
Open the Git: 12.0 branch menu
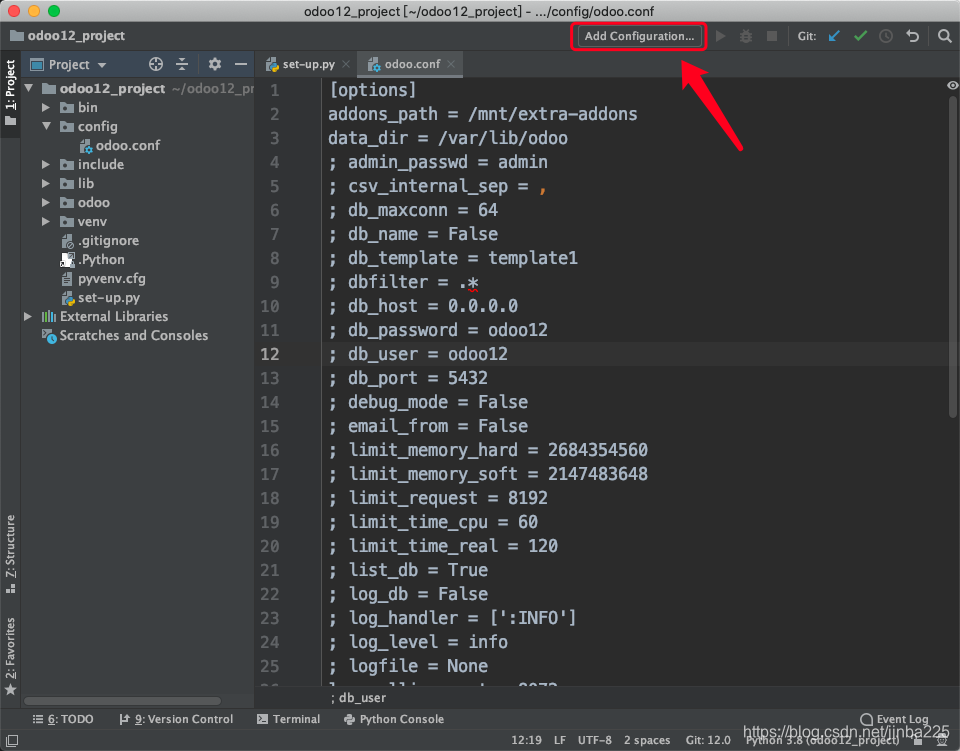[x=708, y=740]
